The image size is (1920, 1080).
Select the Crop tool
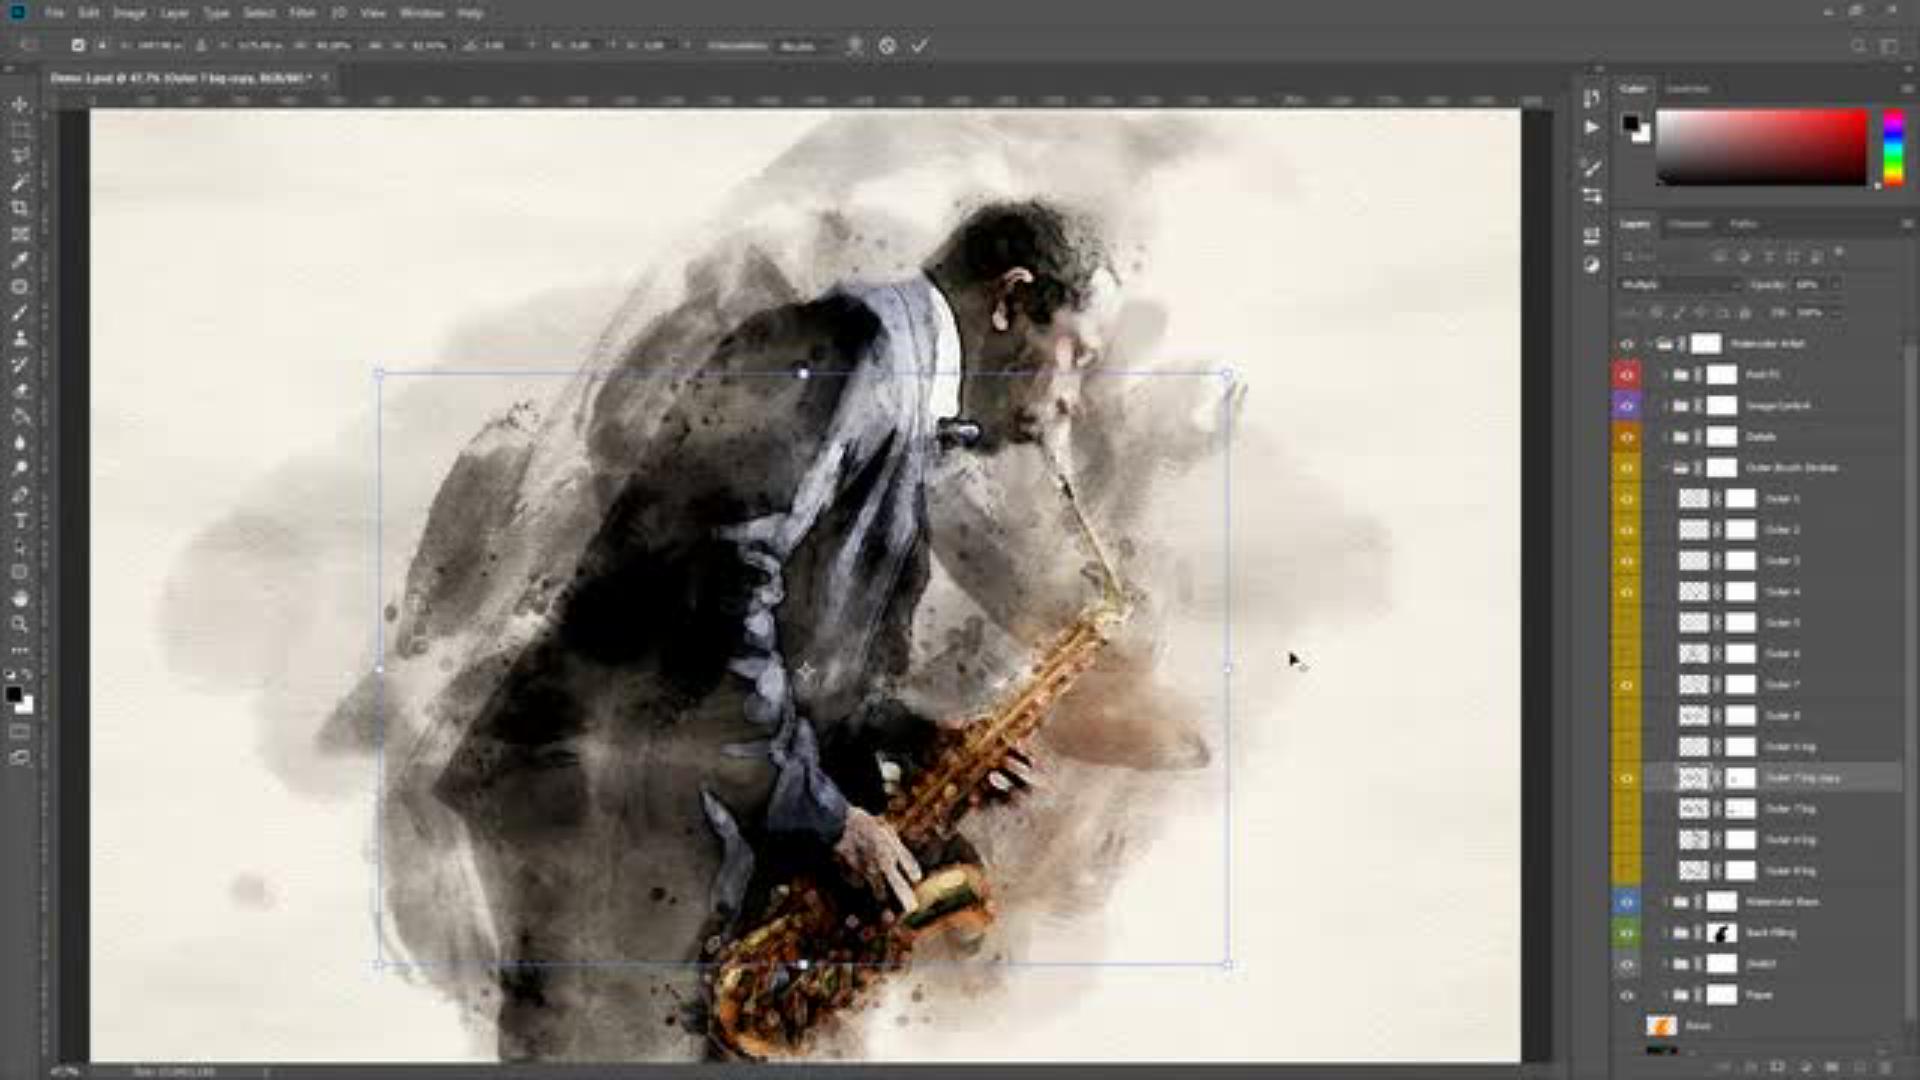point(19,208)
